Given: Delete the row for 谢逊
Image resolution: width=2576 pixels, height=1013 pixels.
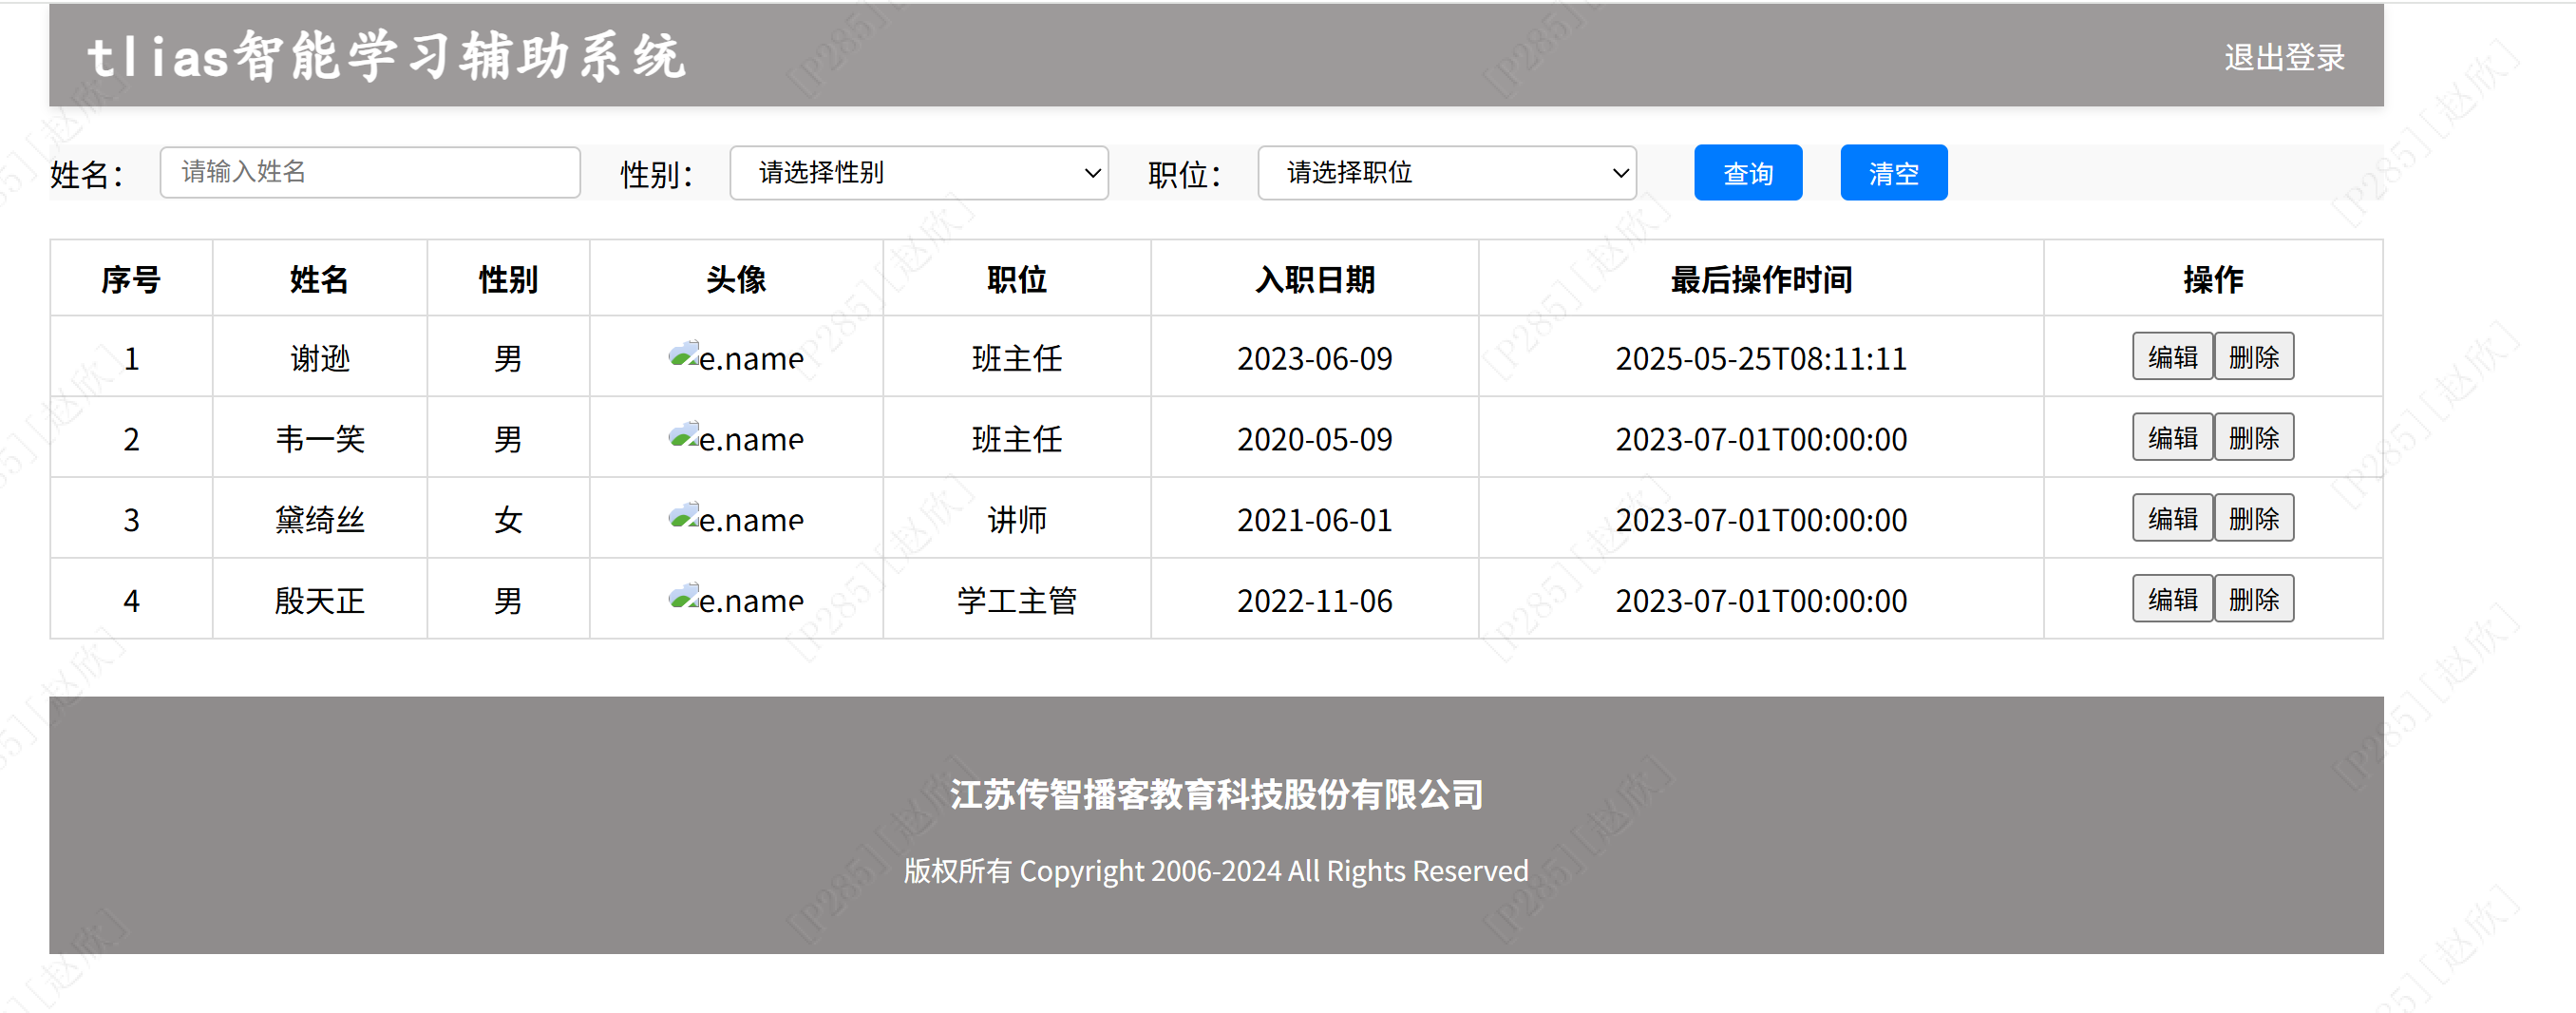Looking at the screenshot, I should (2254, 356).
